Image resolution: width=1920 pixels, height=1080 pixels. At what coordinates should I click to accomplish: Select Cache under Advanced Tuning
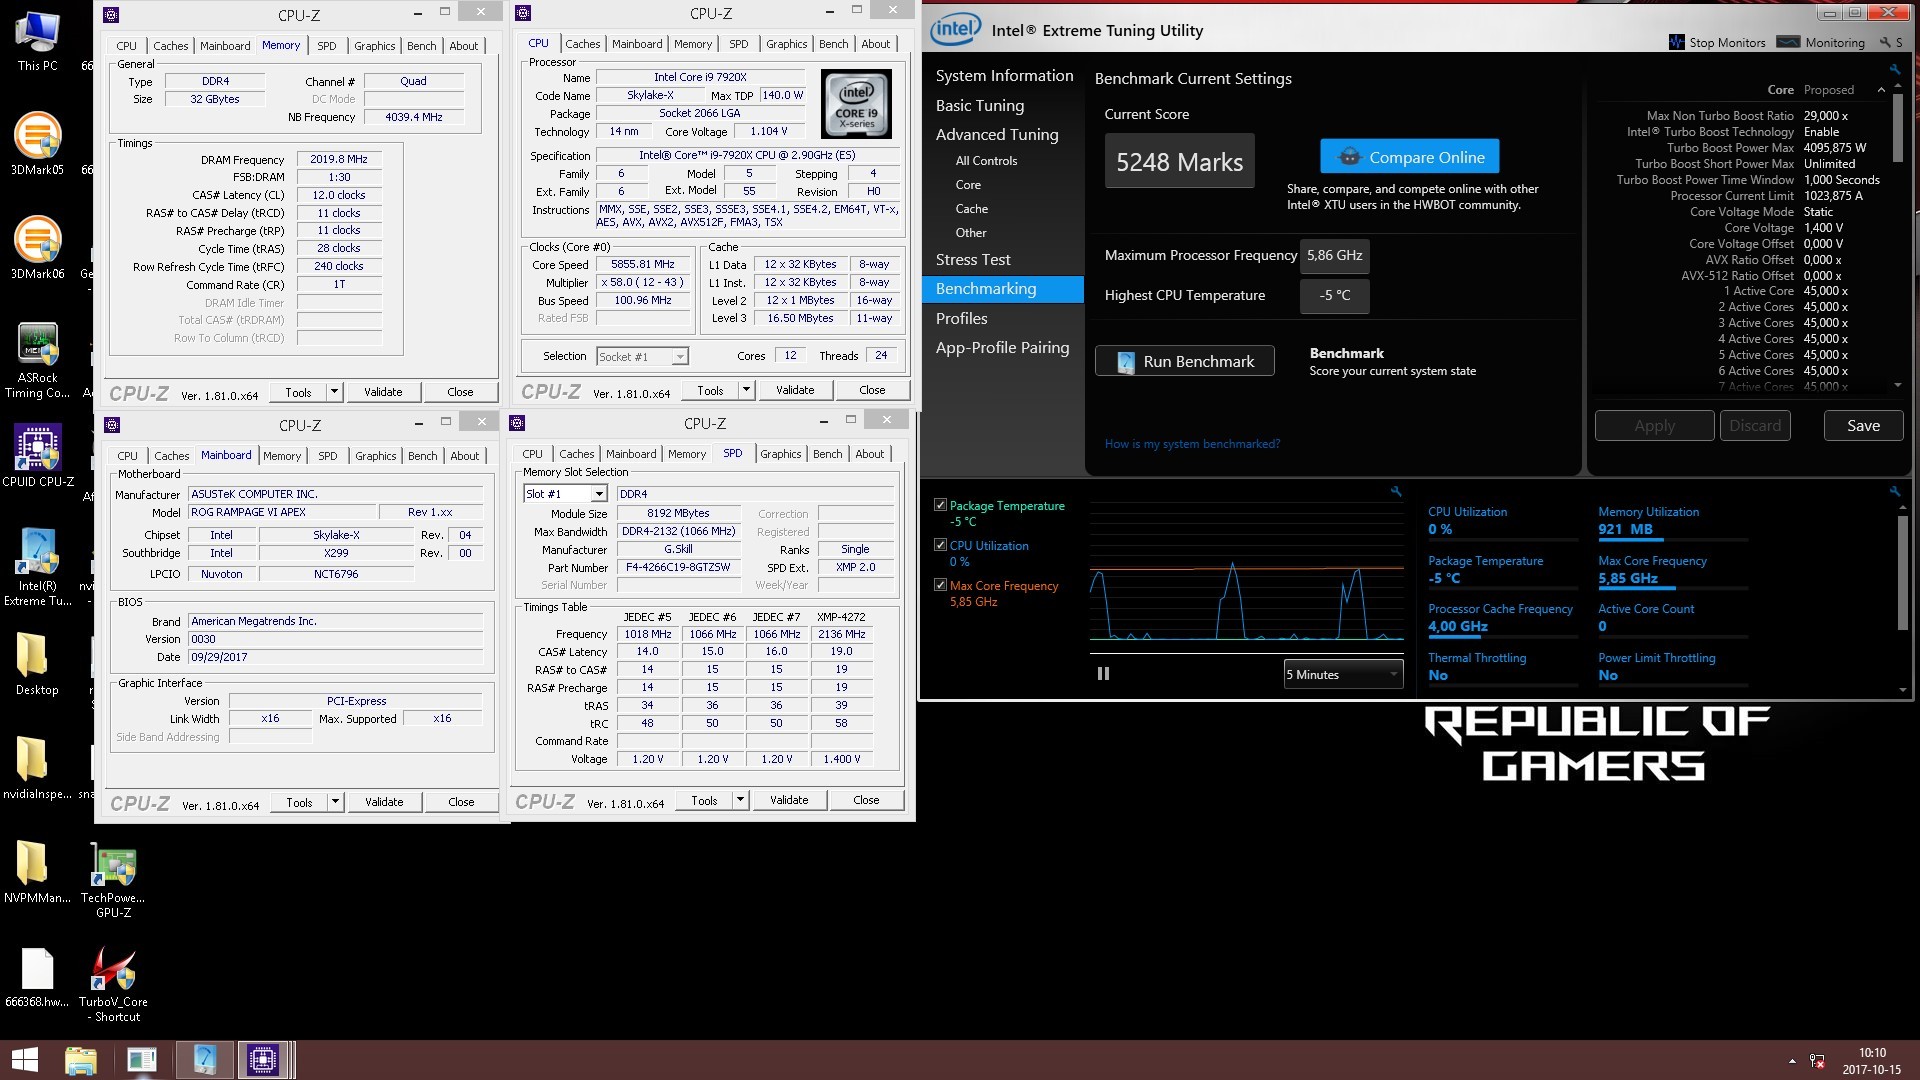[971, 209]
